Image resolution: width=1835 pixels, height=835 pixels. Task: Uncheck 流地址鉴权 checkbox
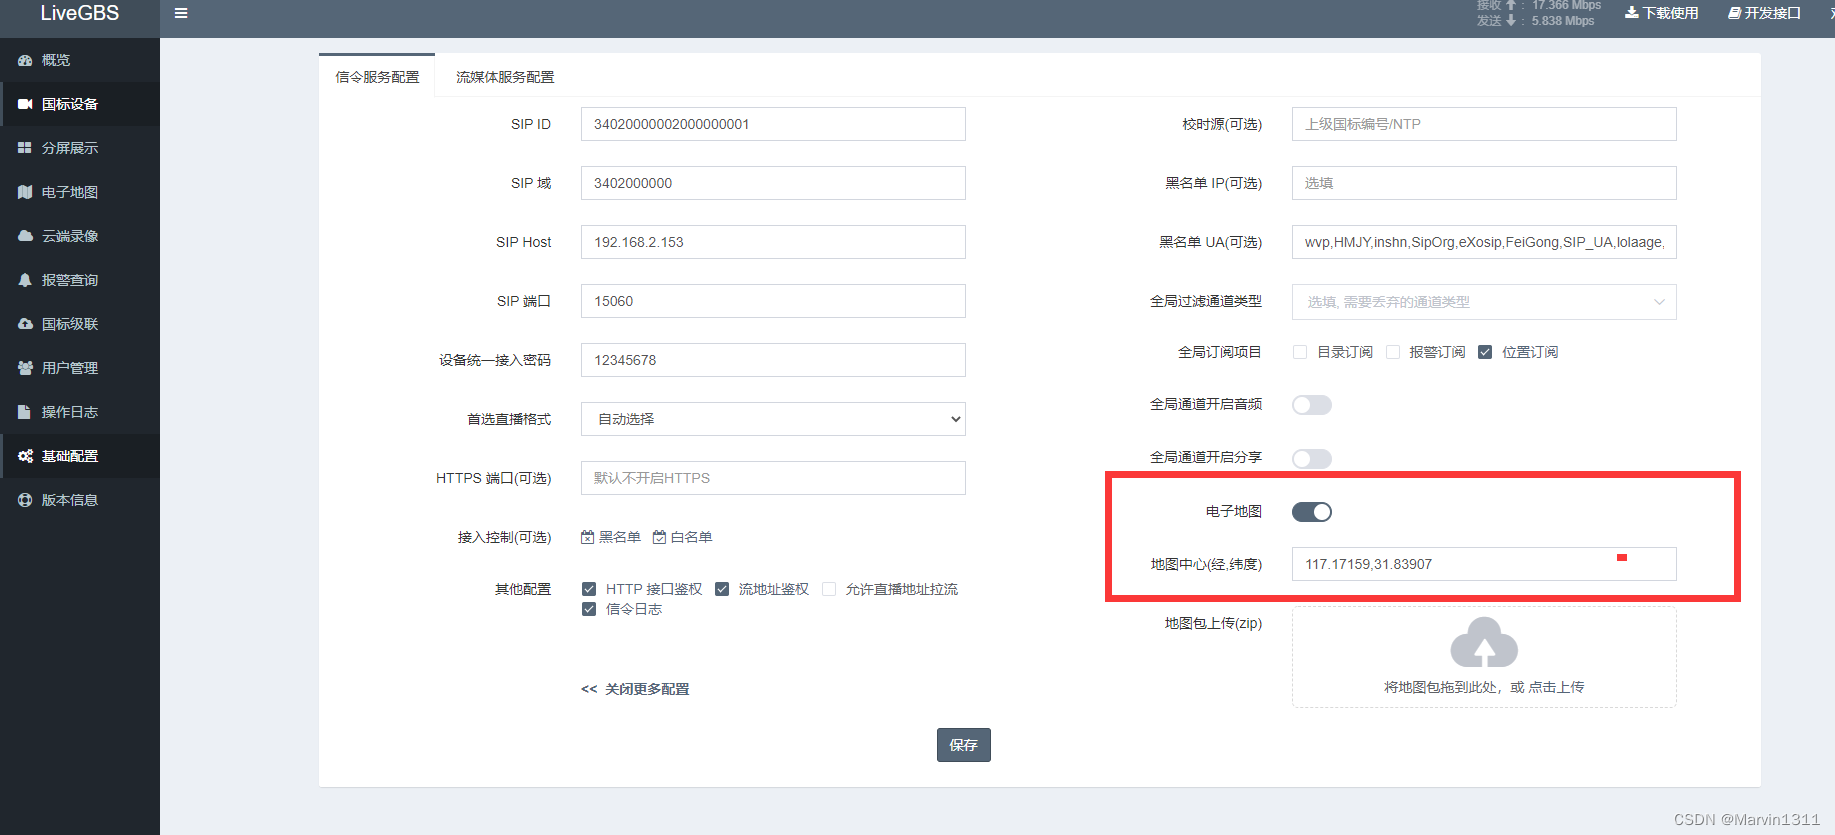click(722, 589)
